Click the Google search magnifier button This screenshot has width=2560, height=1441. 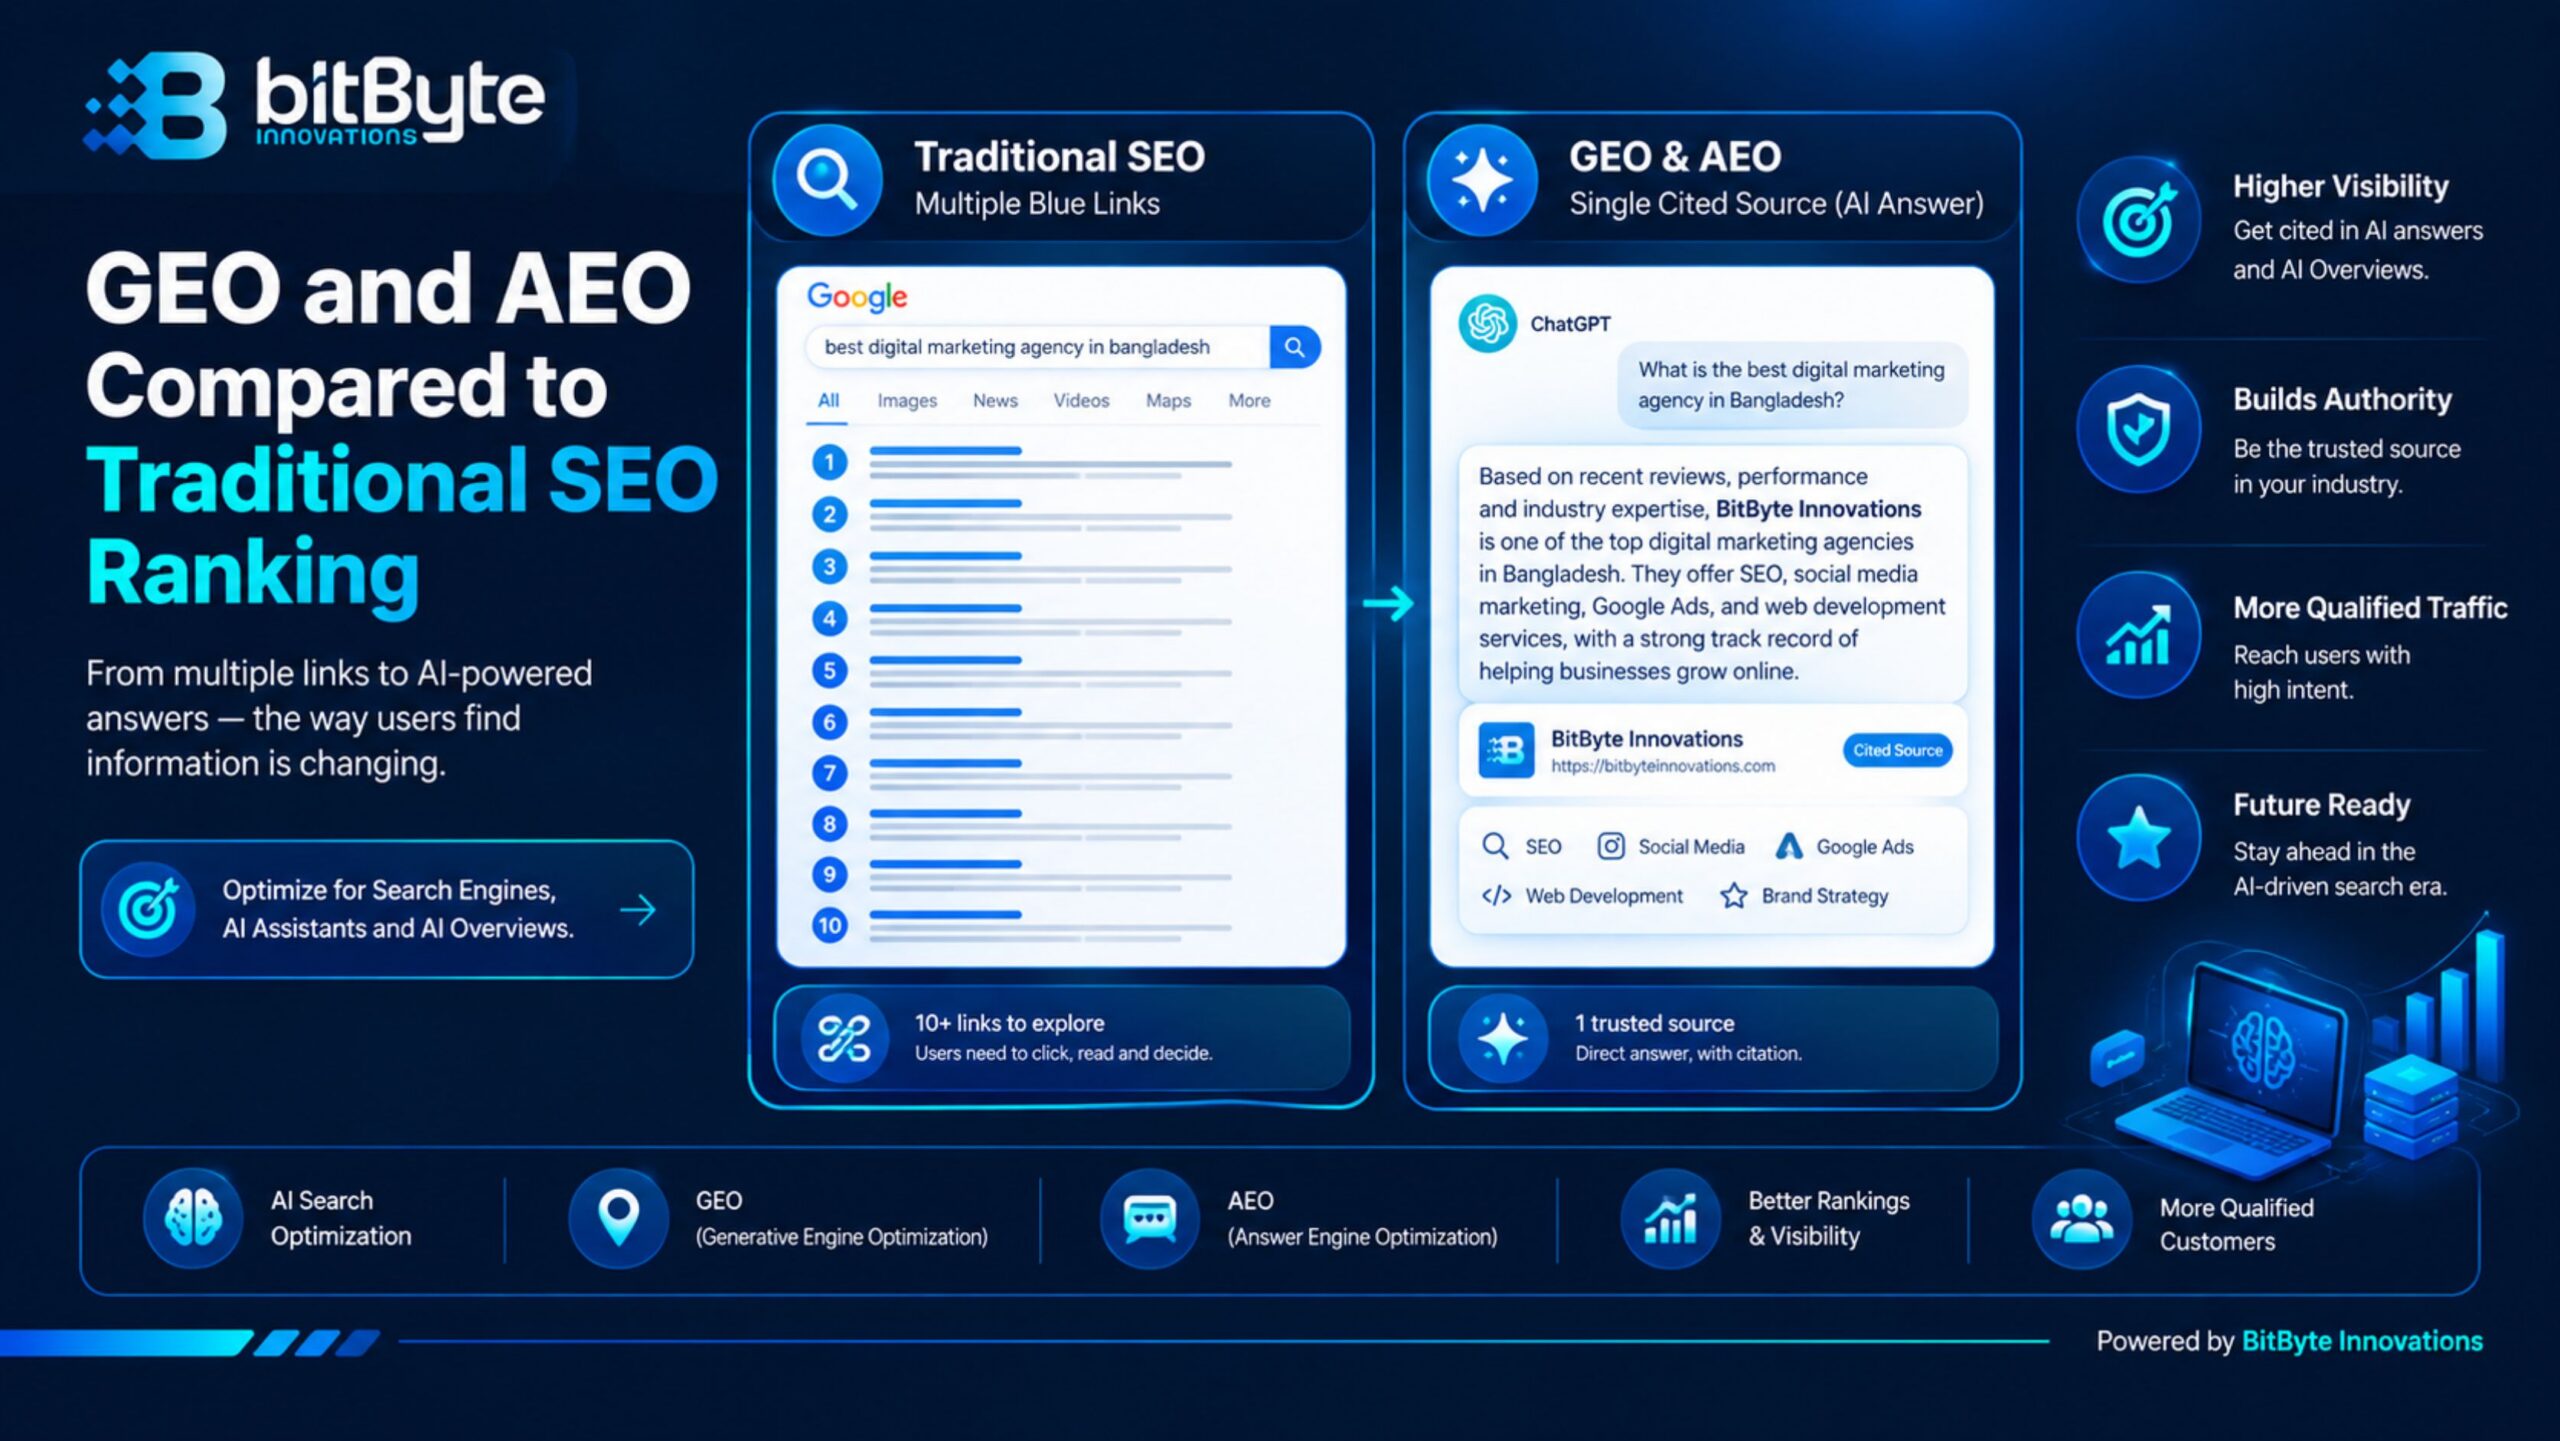point(1295,347)
